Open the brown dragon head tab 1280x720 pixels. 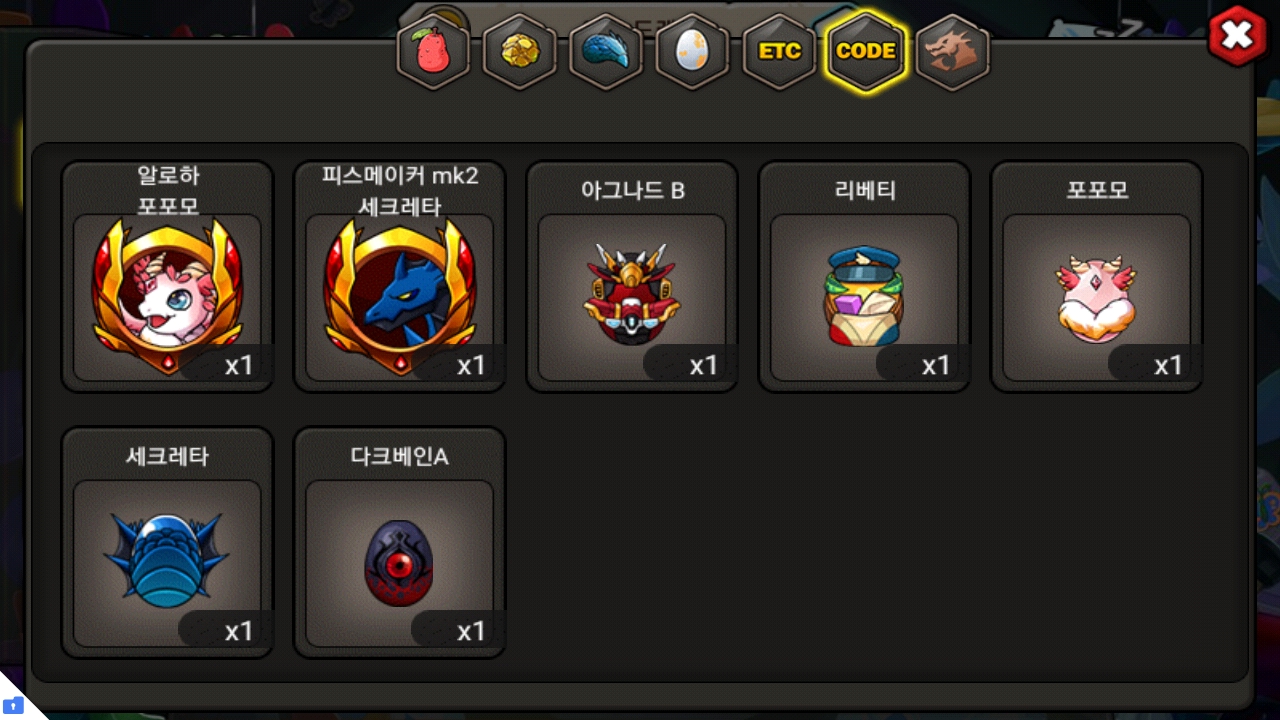coord(952,51)
